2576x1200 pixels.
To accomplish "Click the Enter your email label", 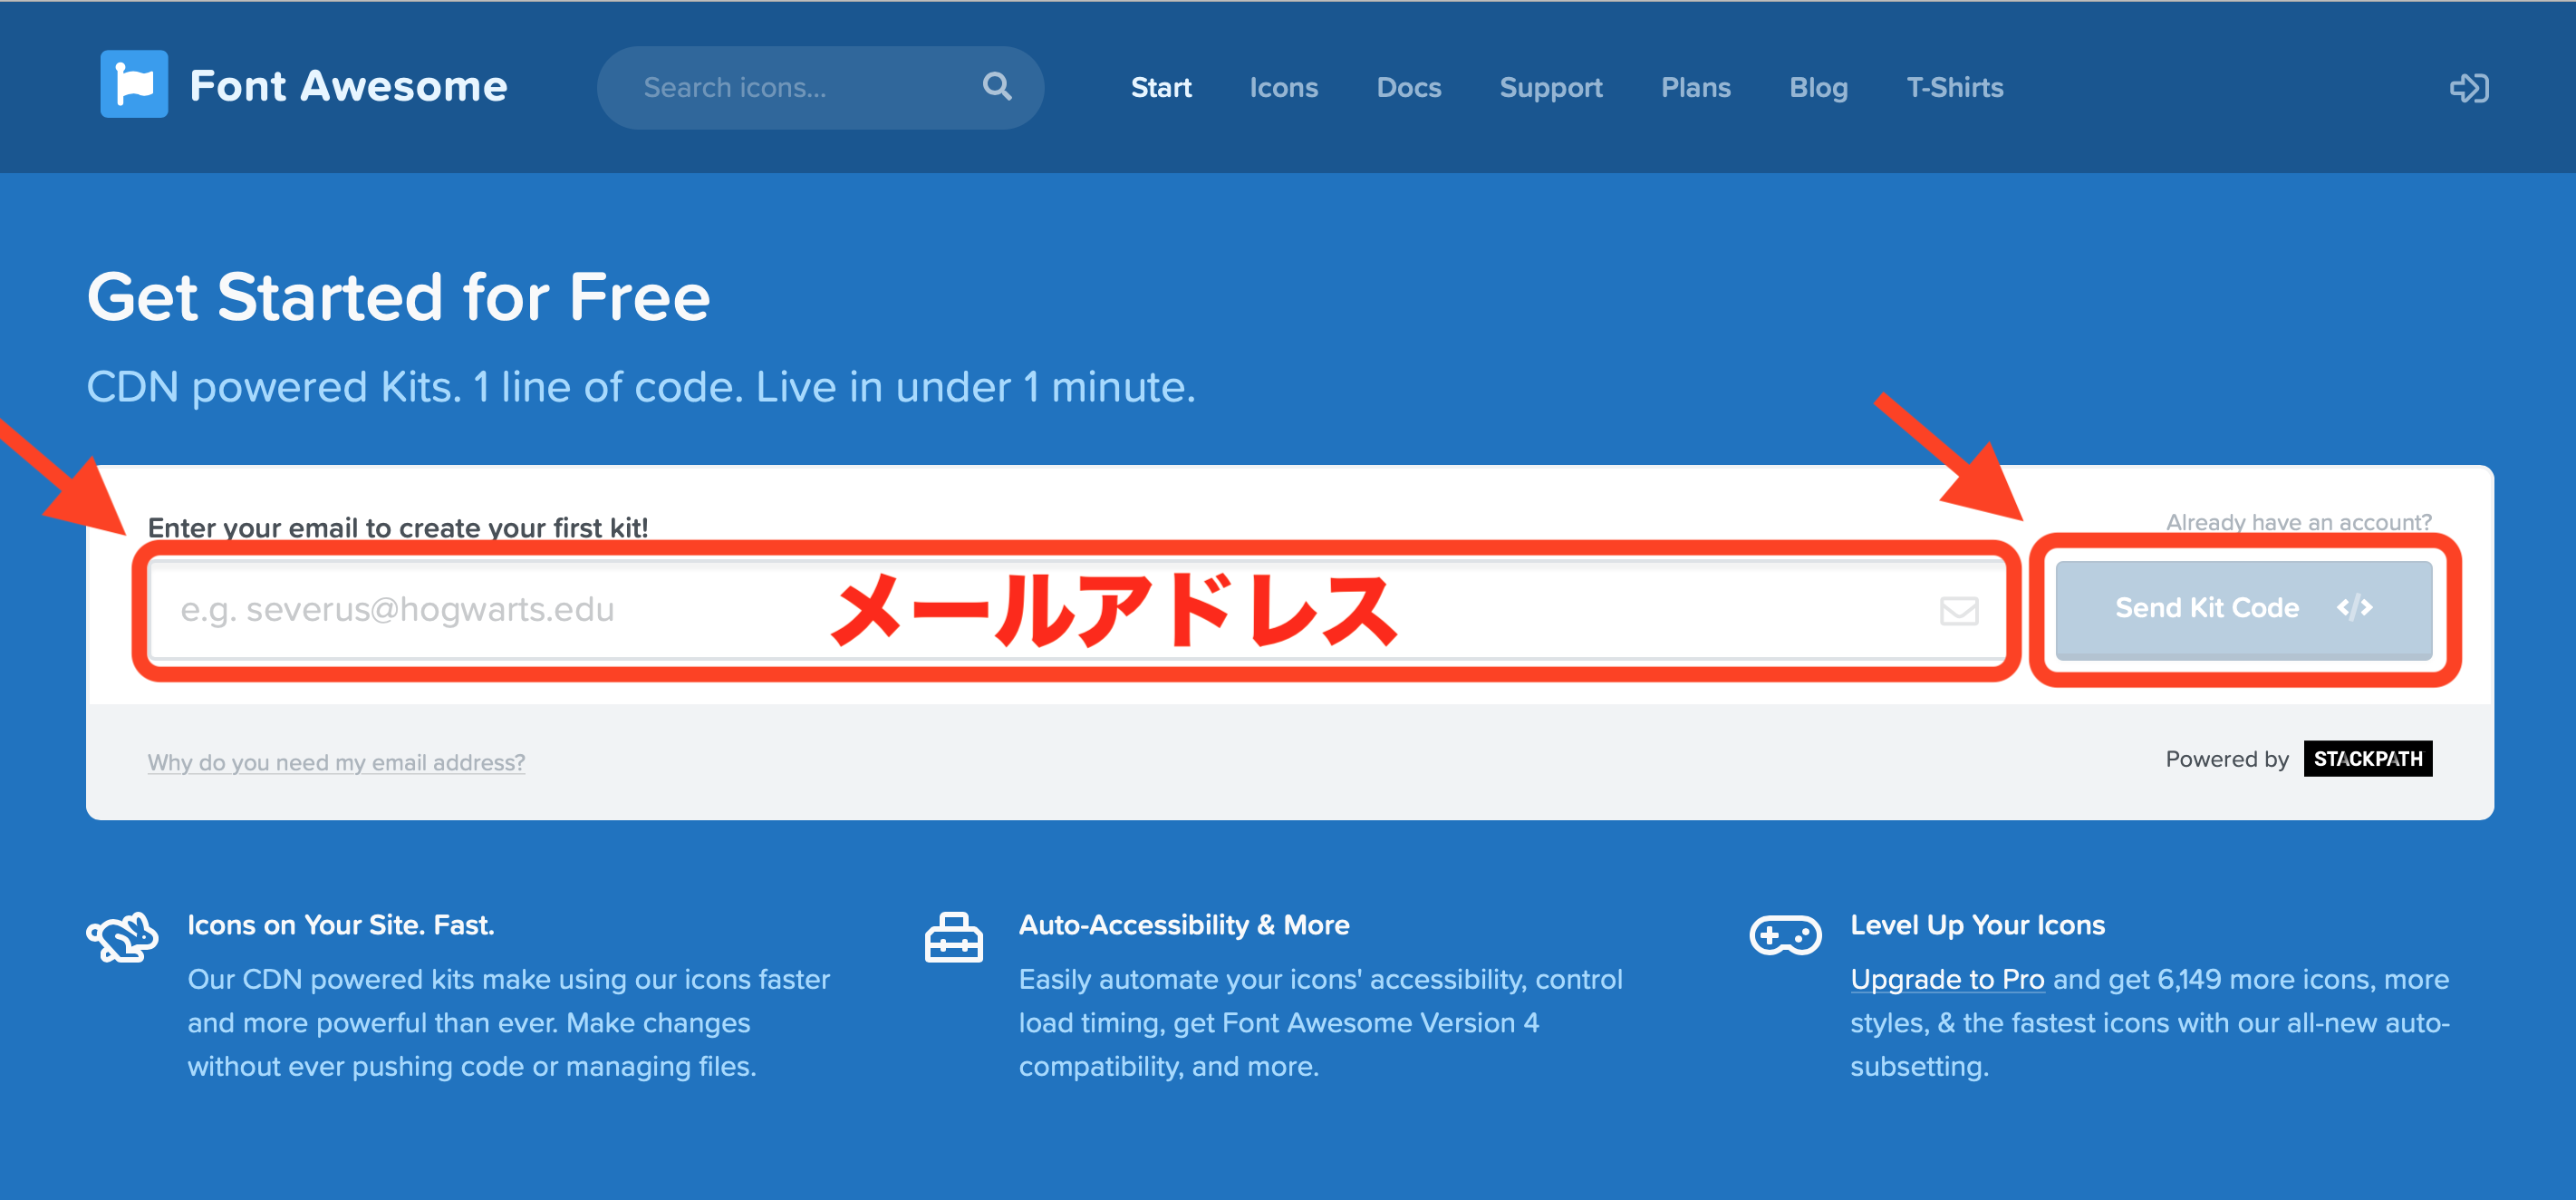I will pos(398,527).
